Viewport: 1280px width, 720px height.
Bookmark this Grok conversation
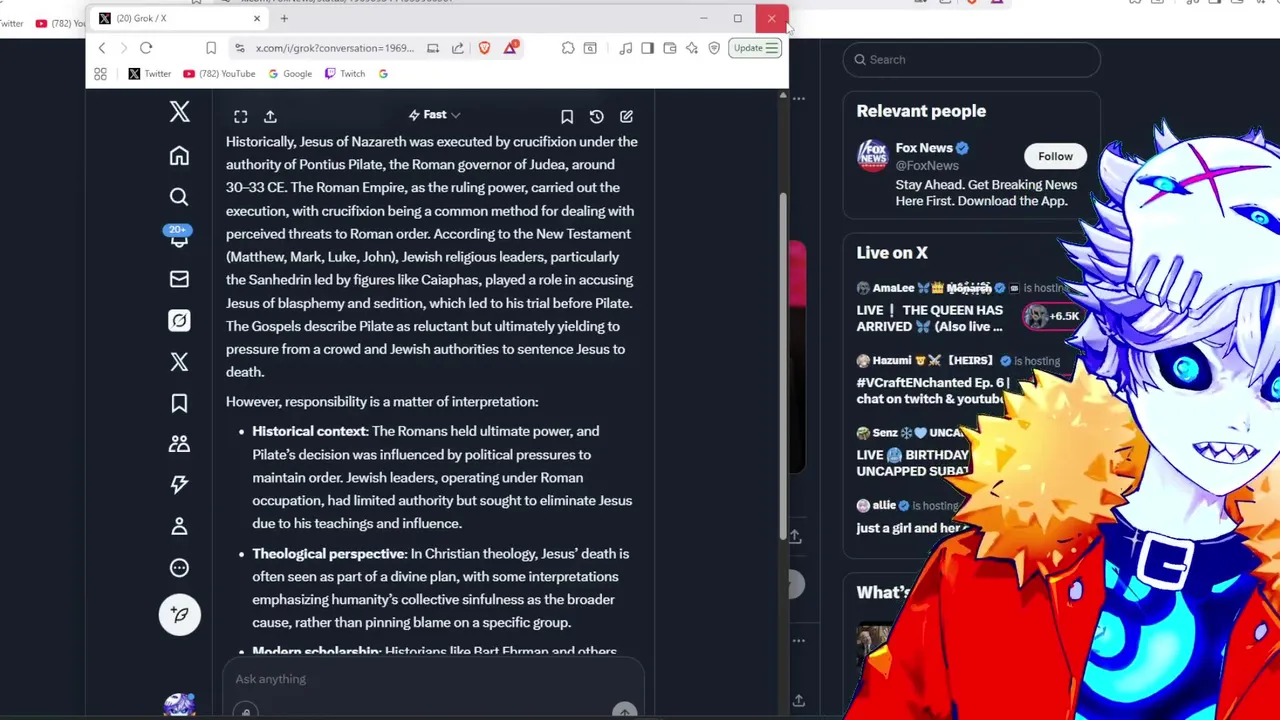(566, 116)
